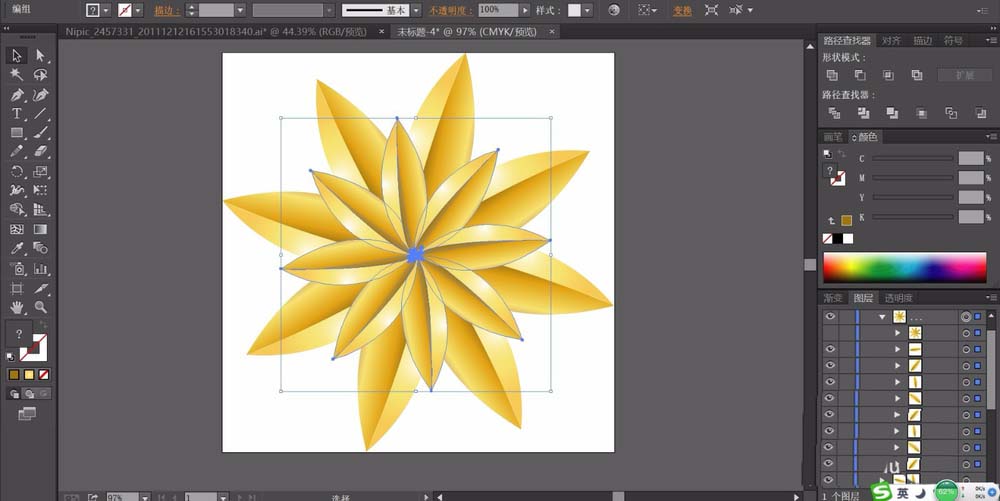1000x501 pixels.
Task: Apply None button under toolbox fill
Action: pos(44,375)
